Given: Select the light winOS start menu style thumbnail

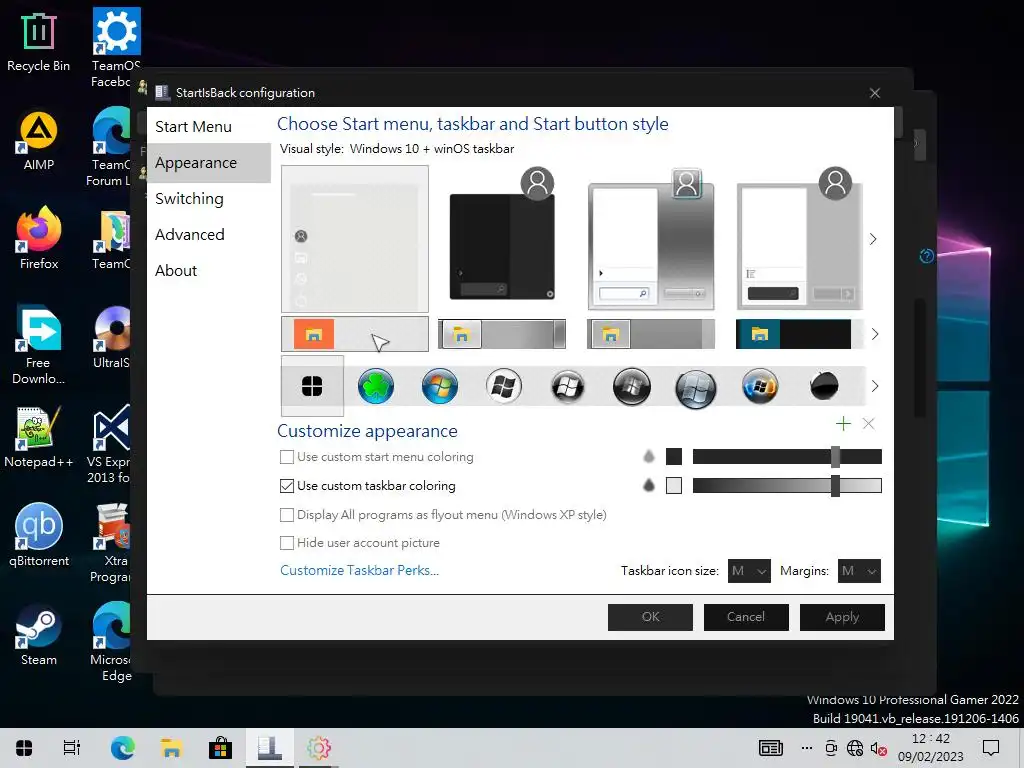Looking at the screenshot, I should click(355, 239).
